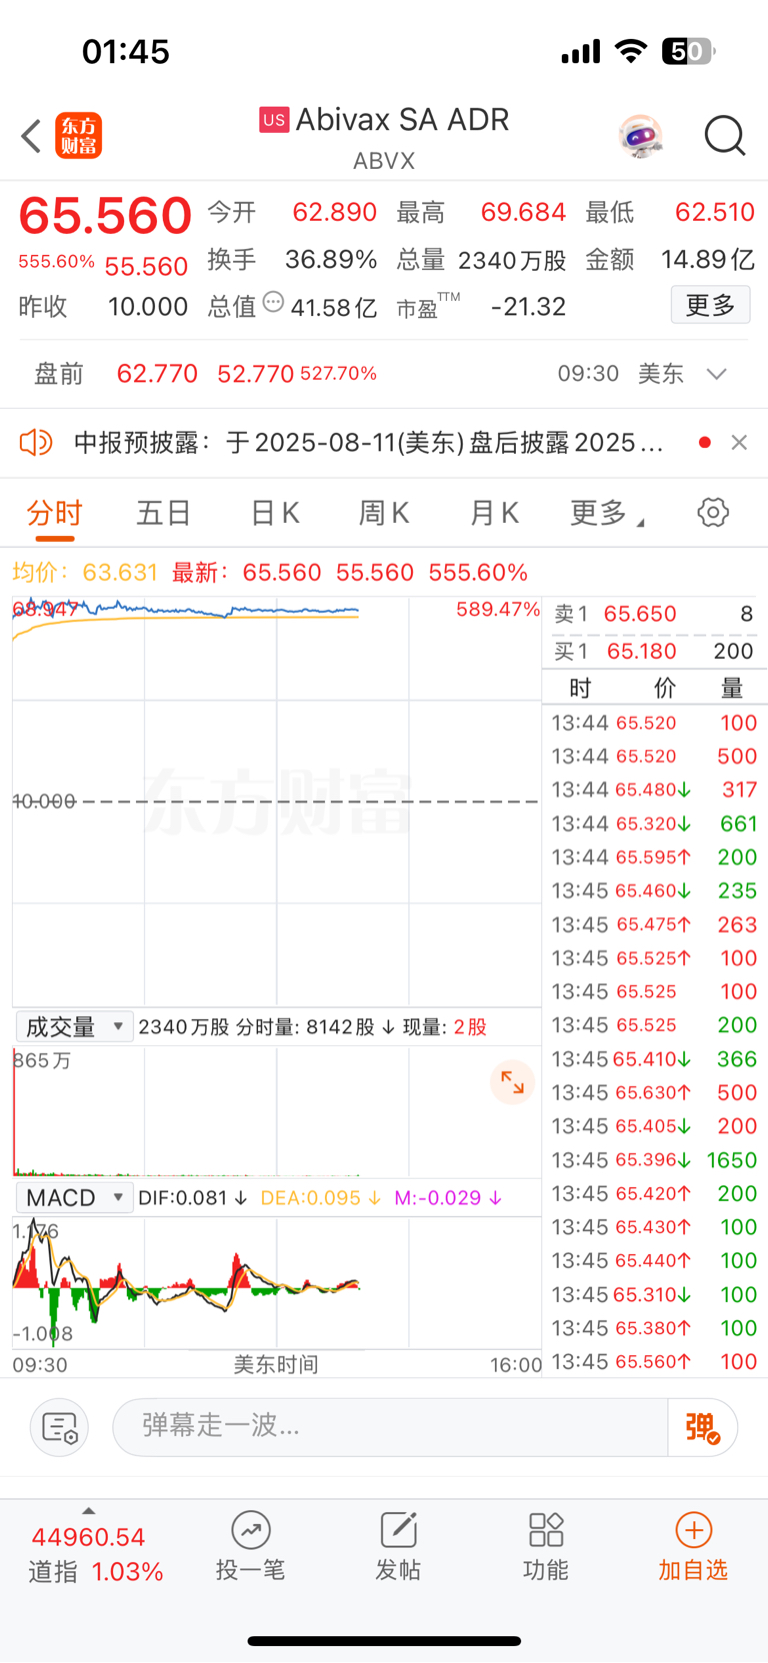Tap the large 65.560 price
Screen dimensions: 768x1663
pos(105,215)
